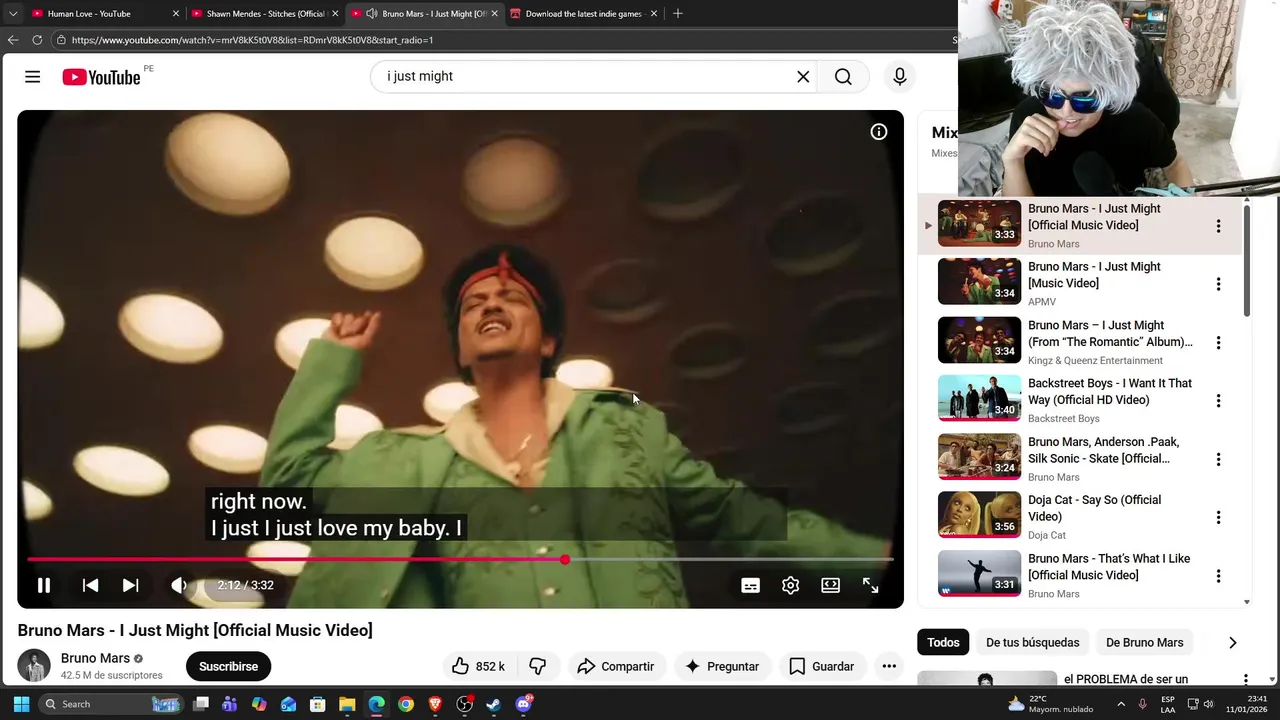This screenshot has height=720, width=1280.
Task: Mute the video volume
Action: (x=179, y=585)
